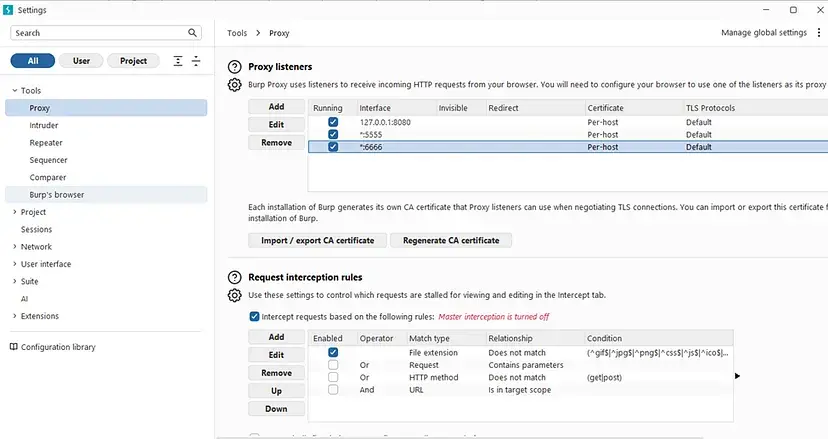This screenshot has height=439, width=828.
Task: Click the Proxy listeners gear options icon
Action: (234, 85)
